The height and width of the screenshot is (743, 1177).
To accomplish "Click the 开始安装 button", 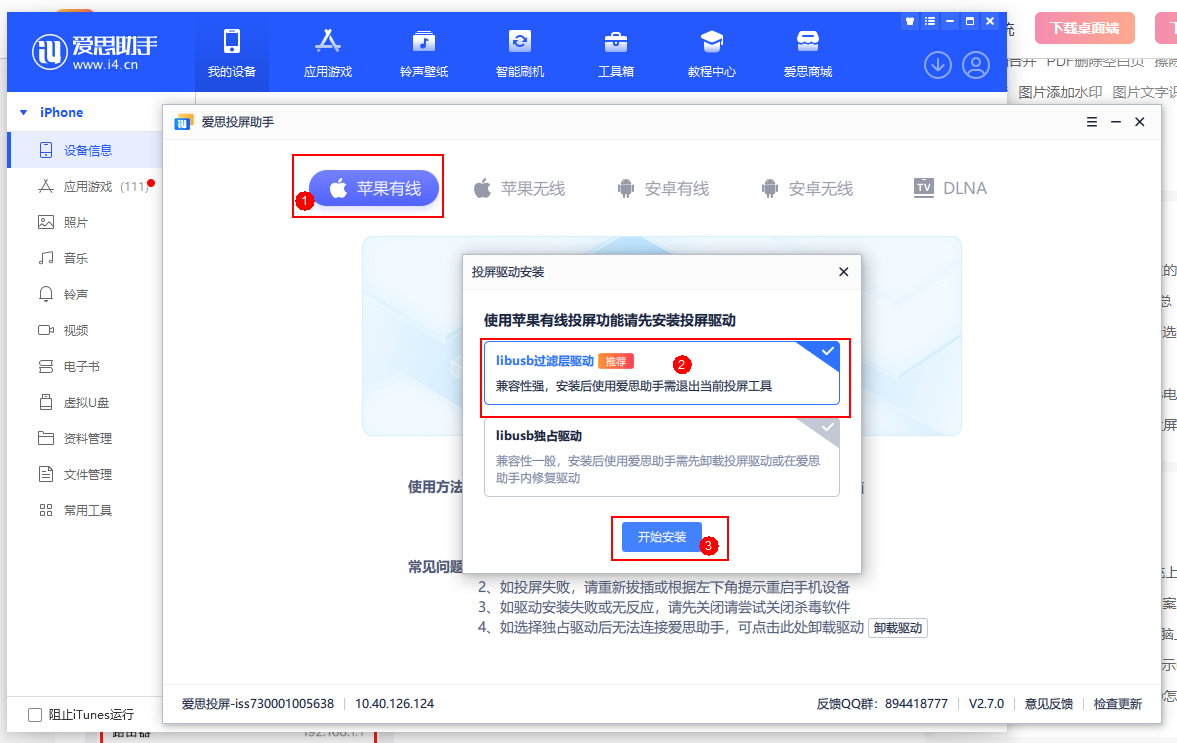I will click(x=661, y=537).
